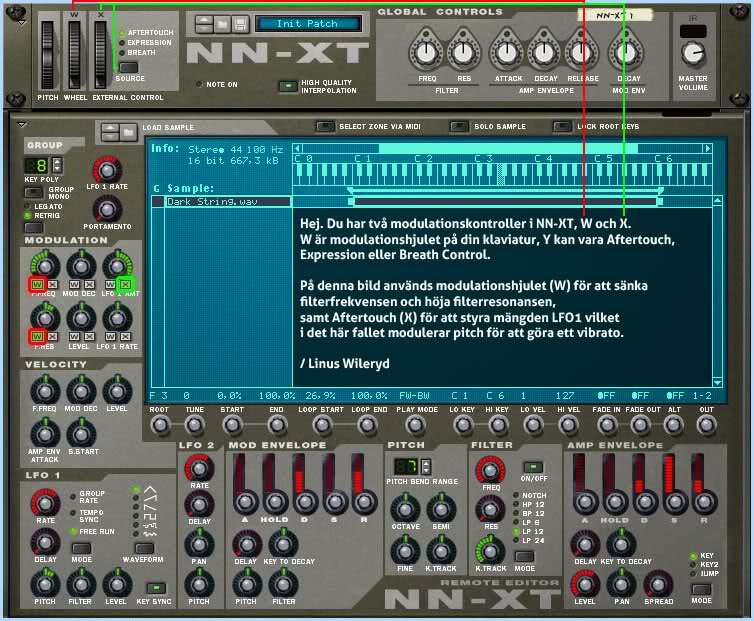Click the Portamento knob
This screenshot has height=621, width=754.
coord(107,210)
